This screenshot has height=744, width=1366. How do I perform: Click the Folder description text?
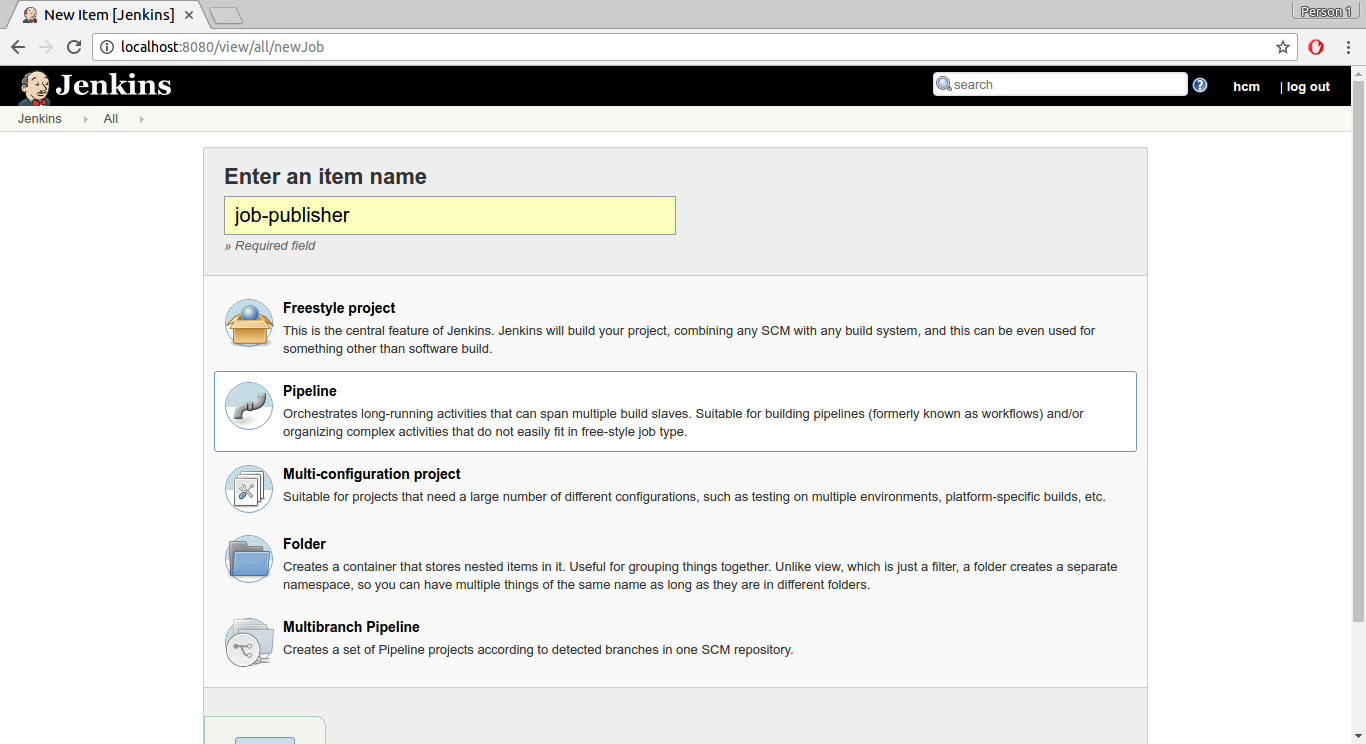[x=700, y=576]
